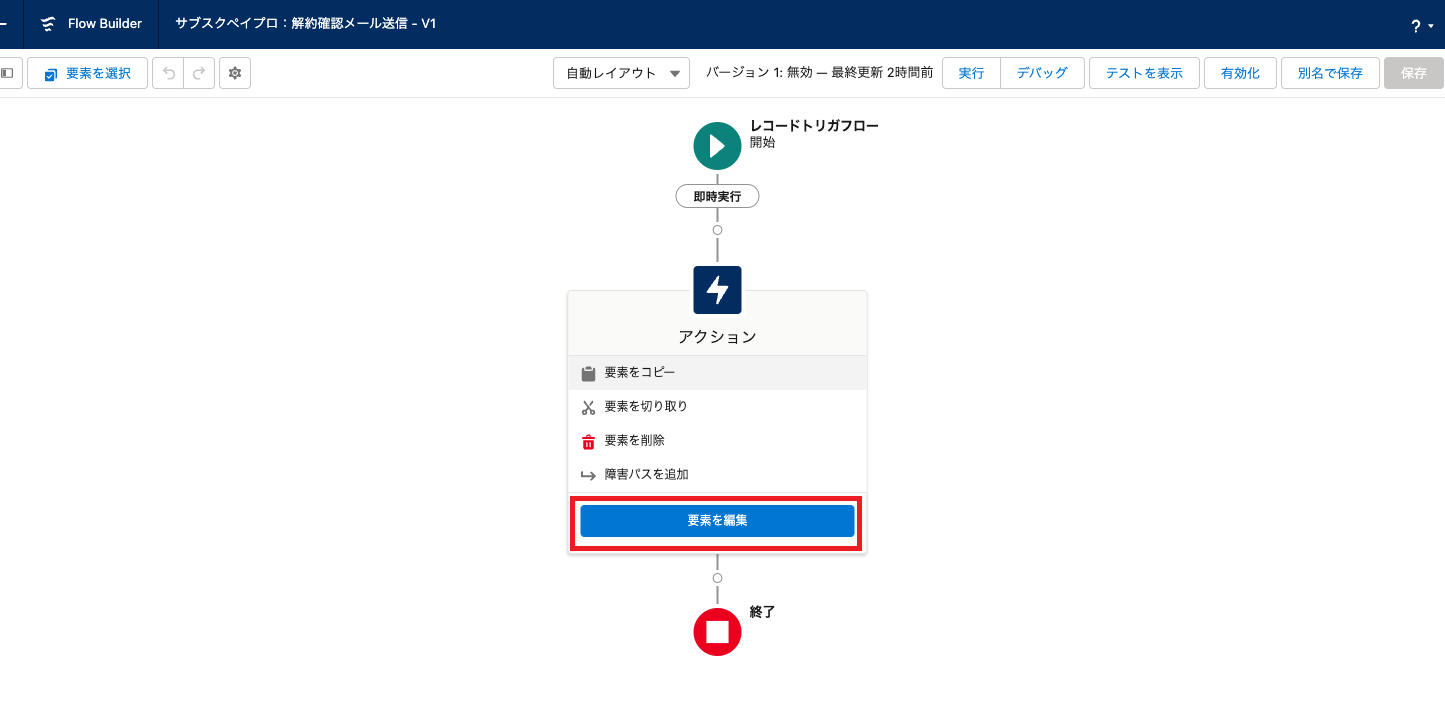Viewport: 1445px width, 707px height.
Task: Click the undo arrow icon
Action: pos(168,73)
